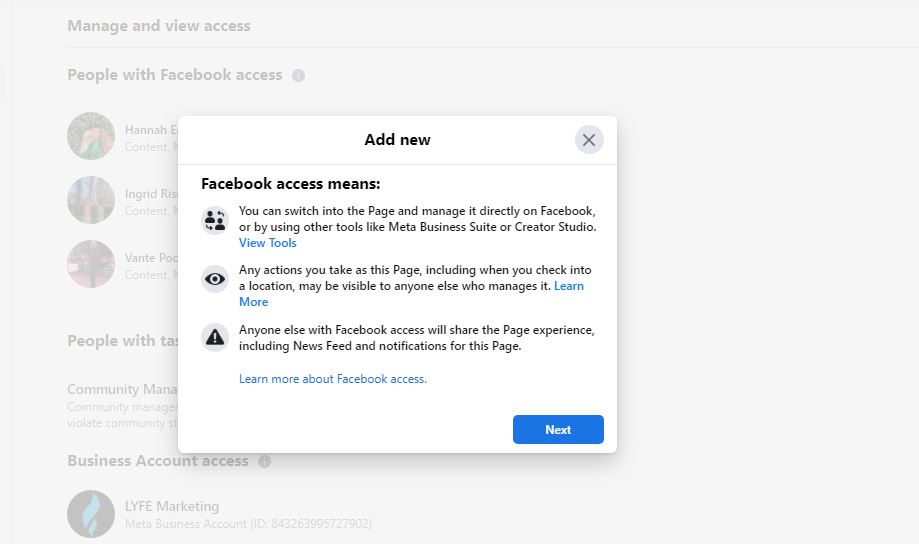This screenshot has width=919, height=544.
Task: Select the LYFE Marketing business account name
Action: pyautogui.click(x=172, y=506)
